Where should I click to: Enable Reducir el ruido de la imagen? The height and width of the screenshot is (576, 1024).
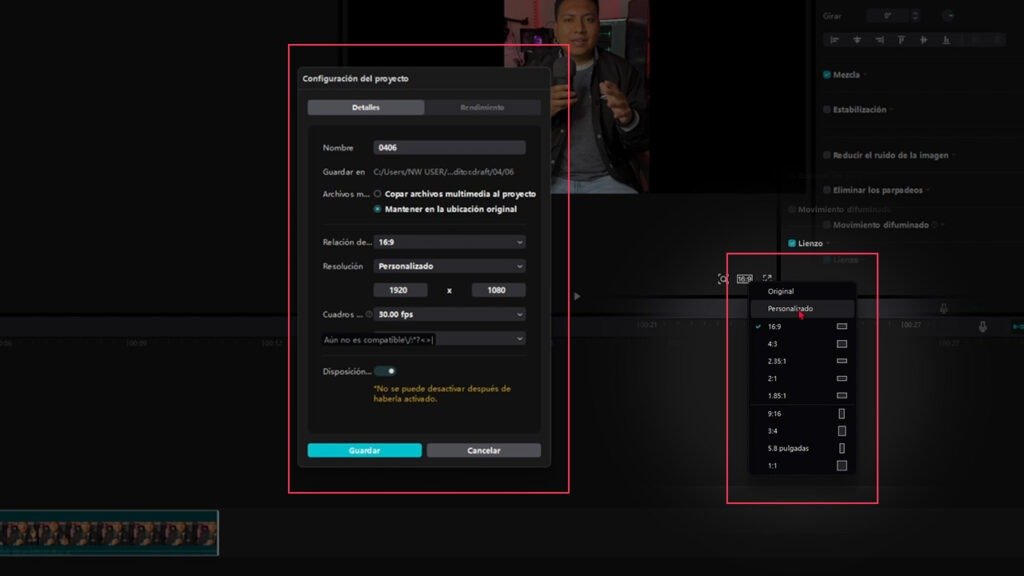[827, 155]
